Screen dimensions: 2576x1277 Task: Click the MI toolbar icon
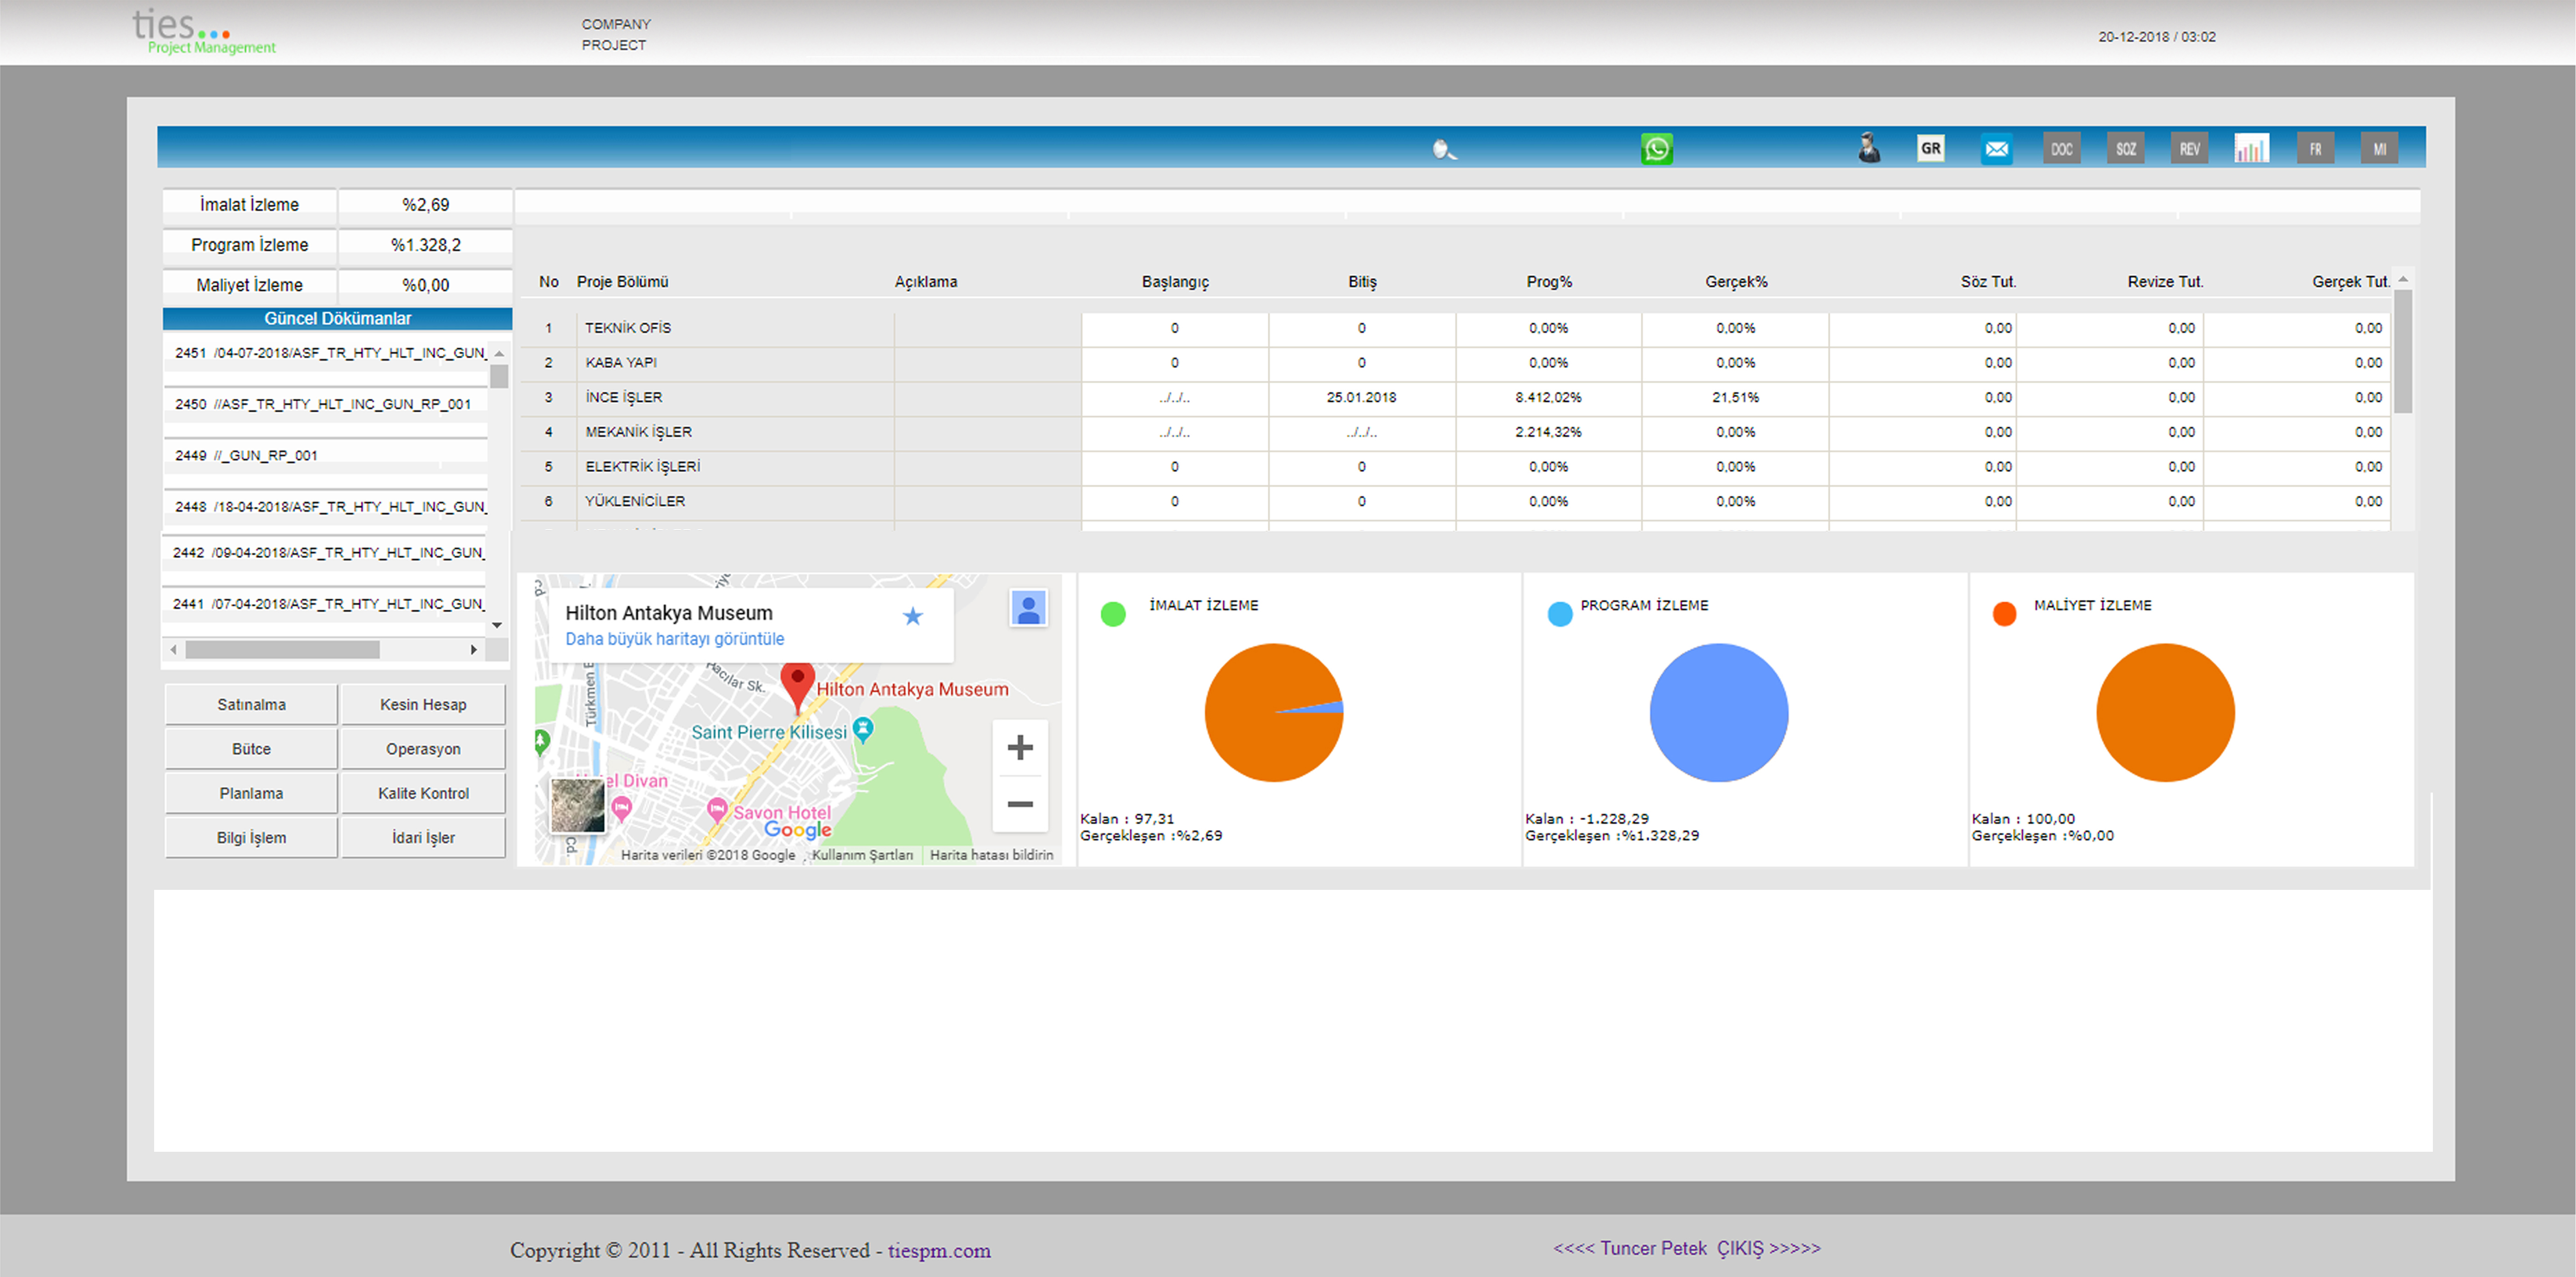click(2380, 149)
